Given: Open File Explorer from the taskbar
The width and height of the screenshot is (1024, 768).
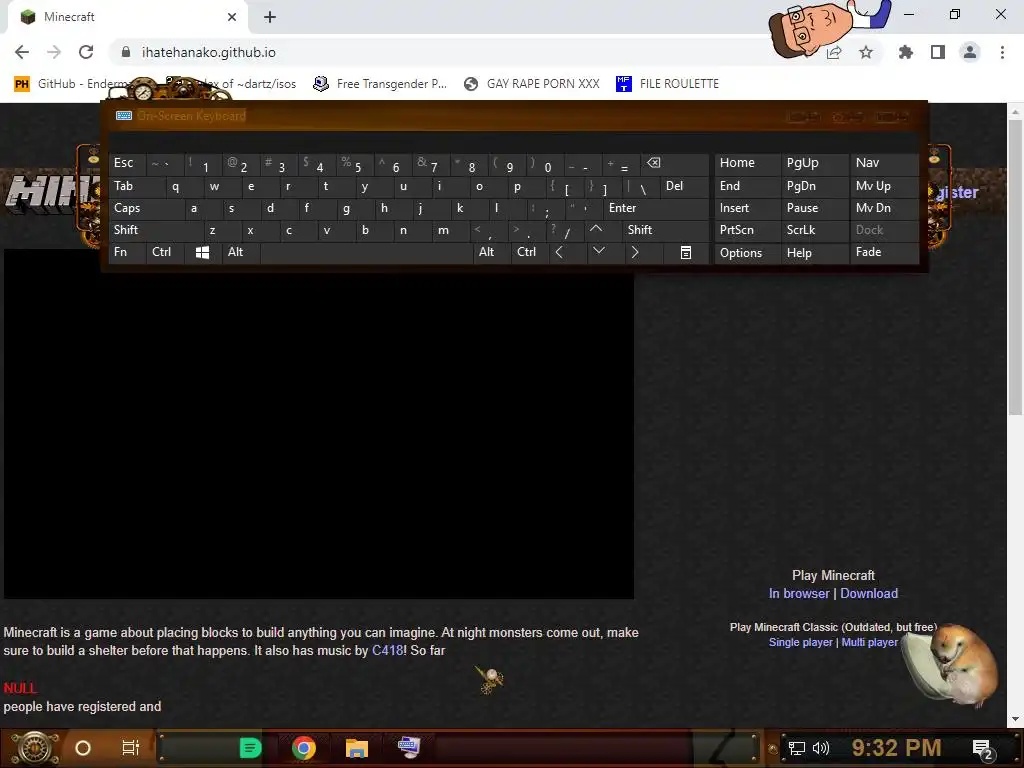Looking at the screenshot, I should [357, 748].
